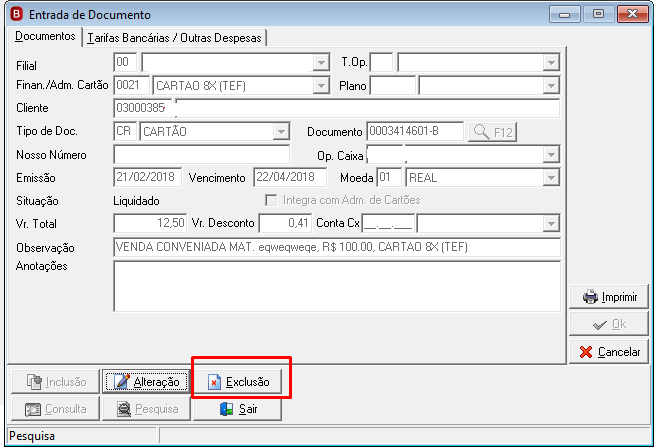Screen dimensions: 660x447
Task: Click the Inclusão button icon
Action: tap(34, 382)
